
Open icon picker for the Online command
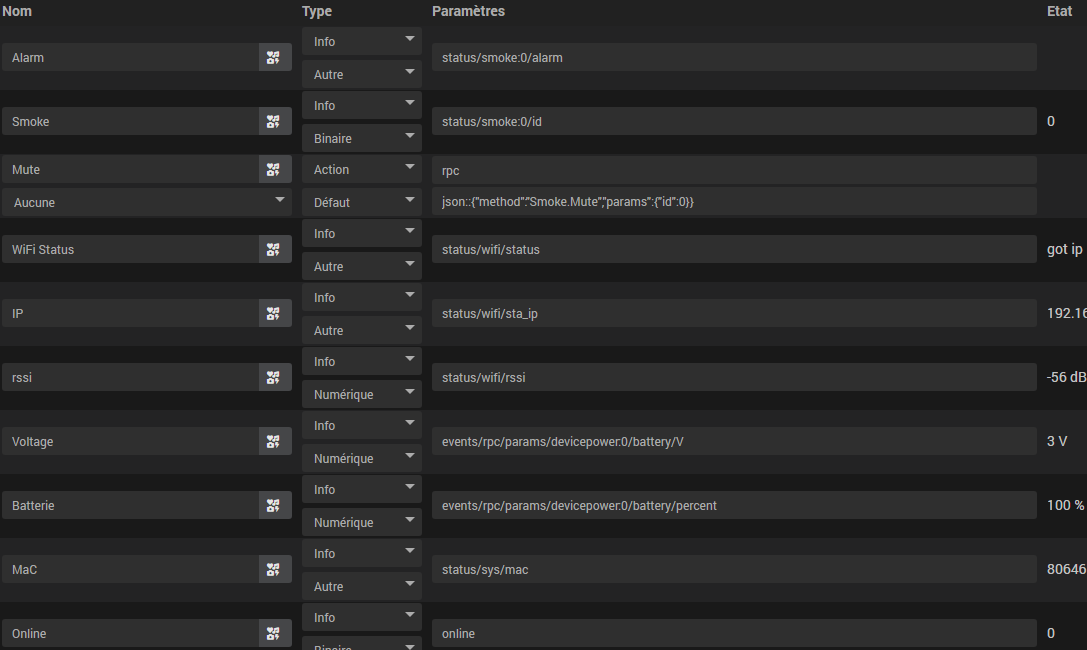click(x=275, y=633)
